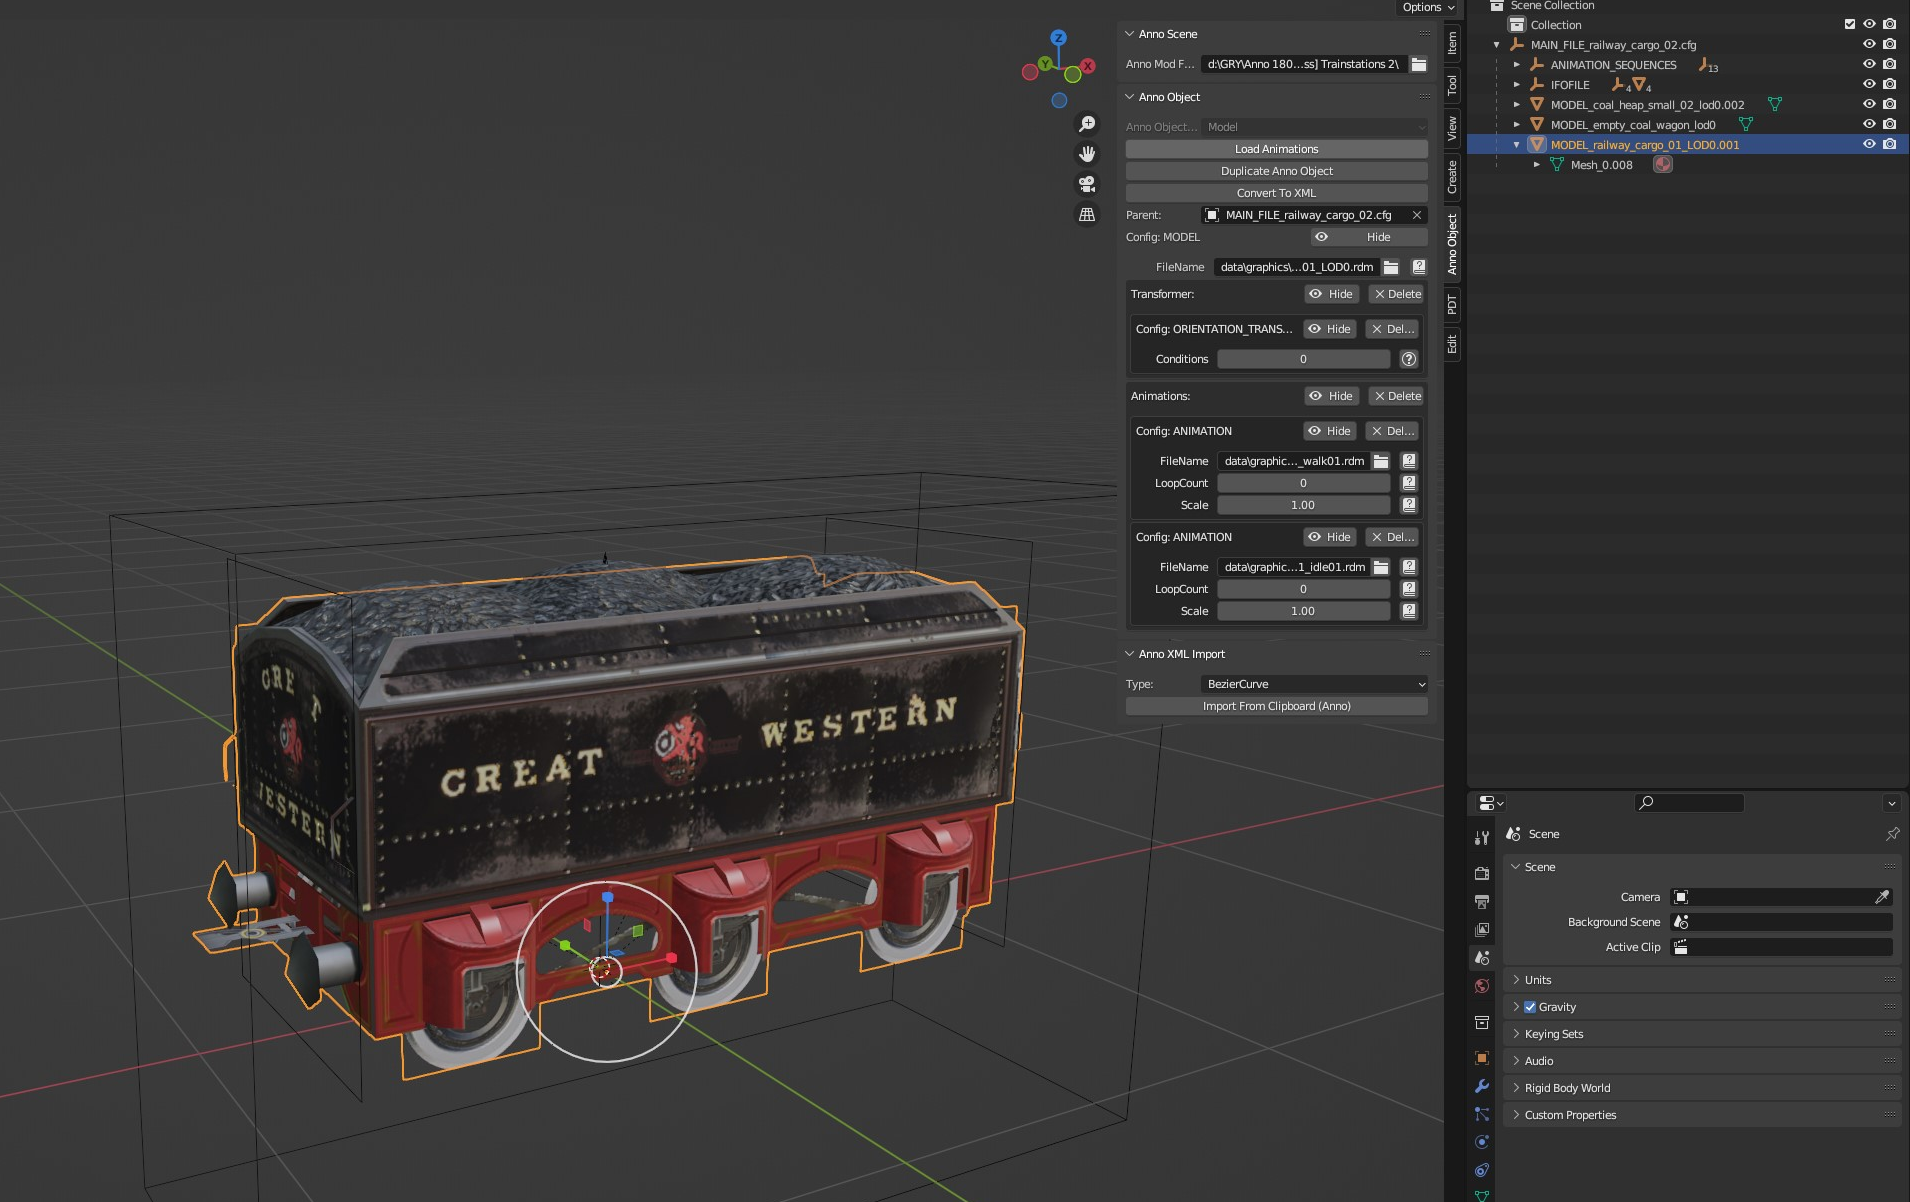Switch perspective/orthographic with the grid gizmo
The width and height of the screenshot is (1910, 1202).
1087,214
